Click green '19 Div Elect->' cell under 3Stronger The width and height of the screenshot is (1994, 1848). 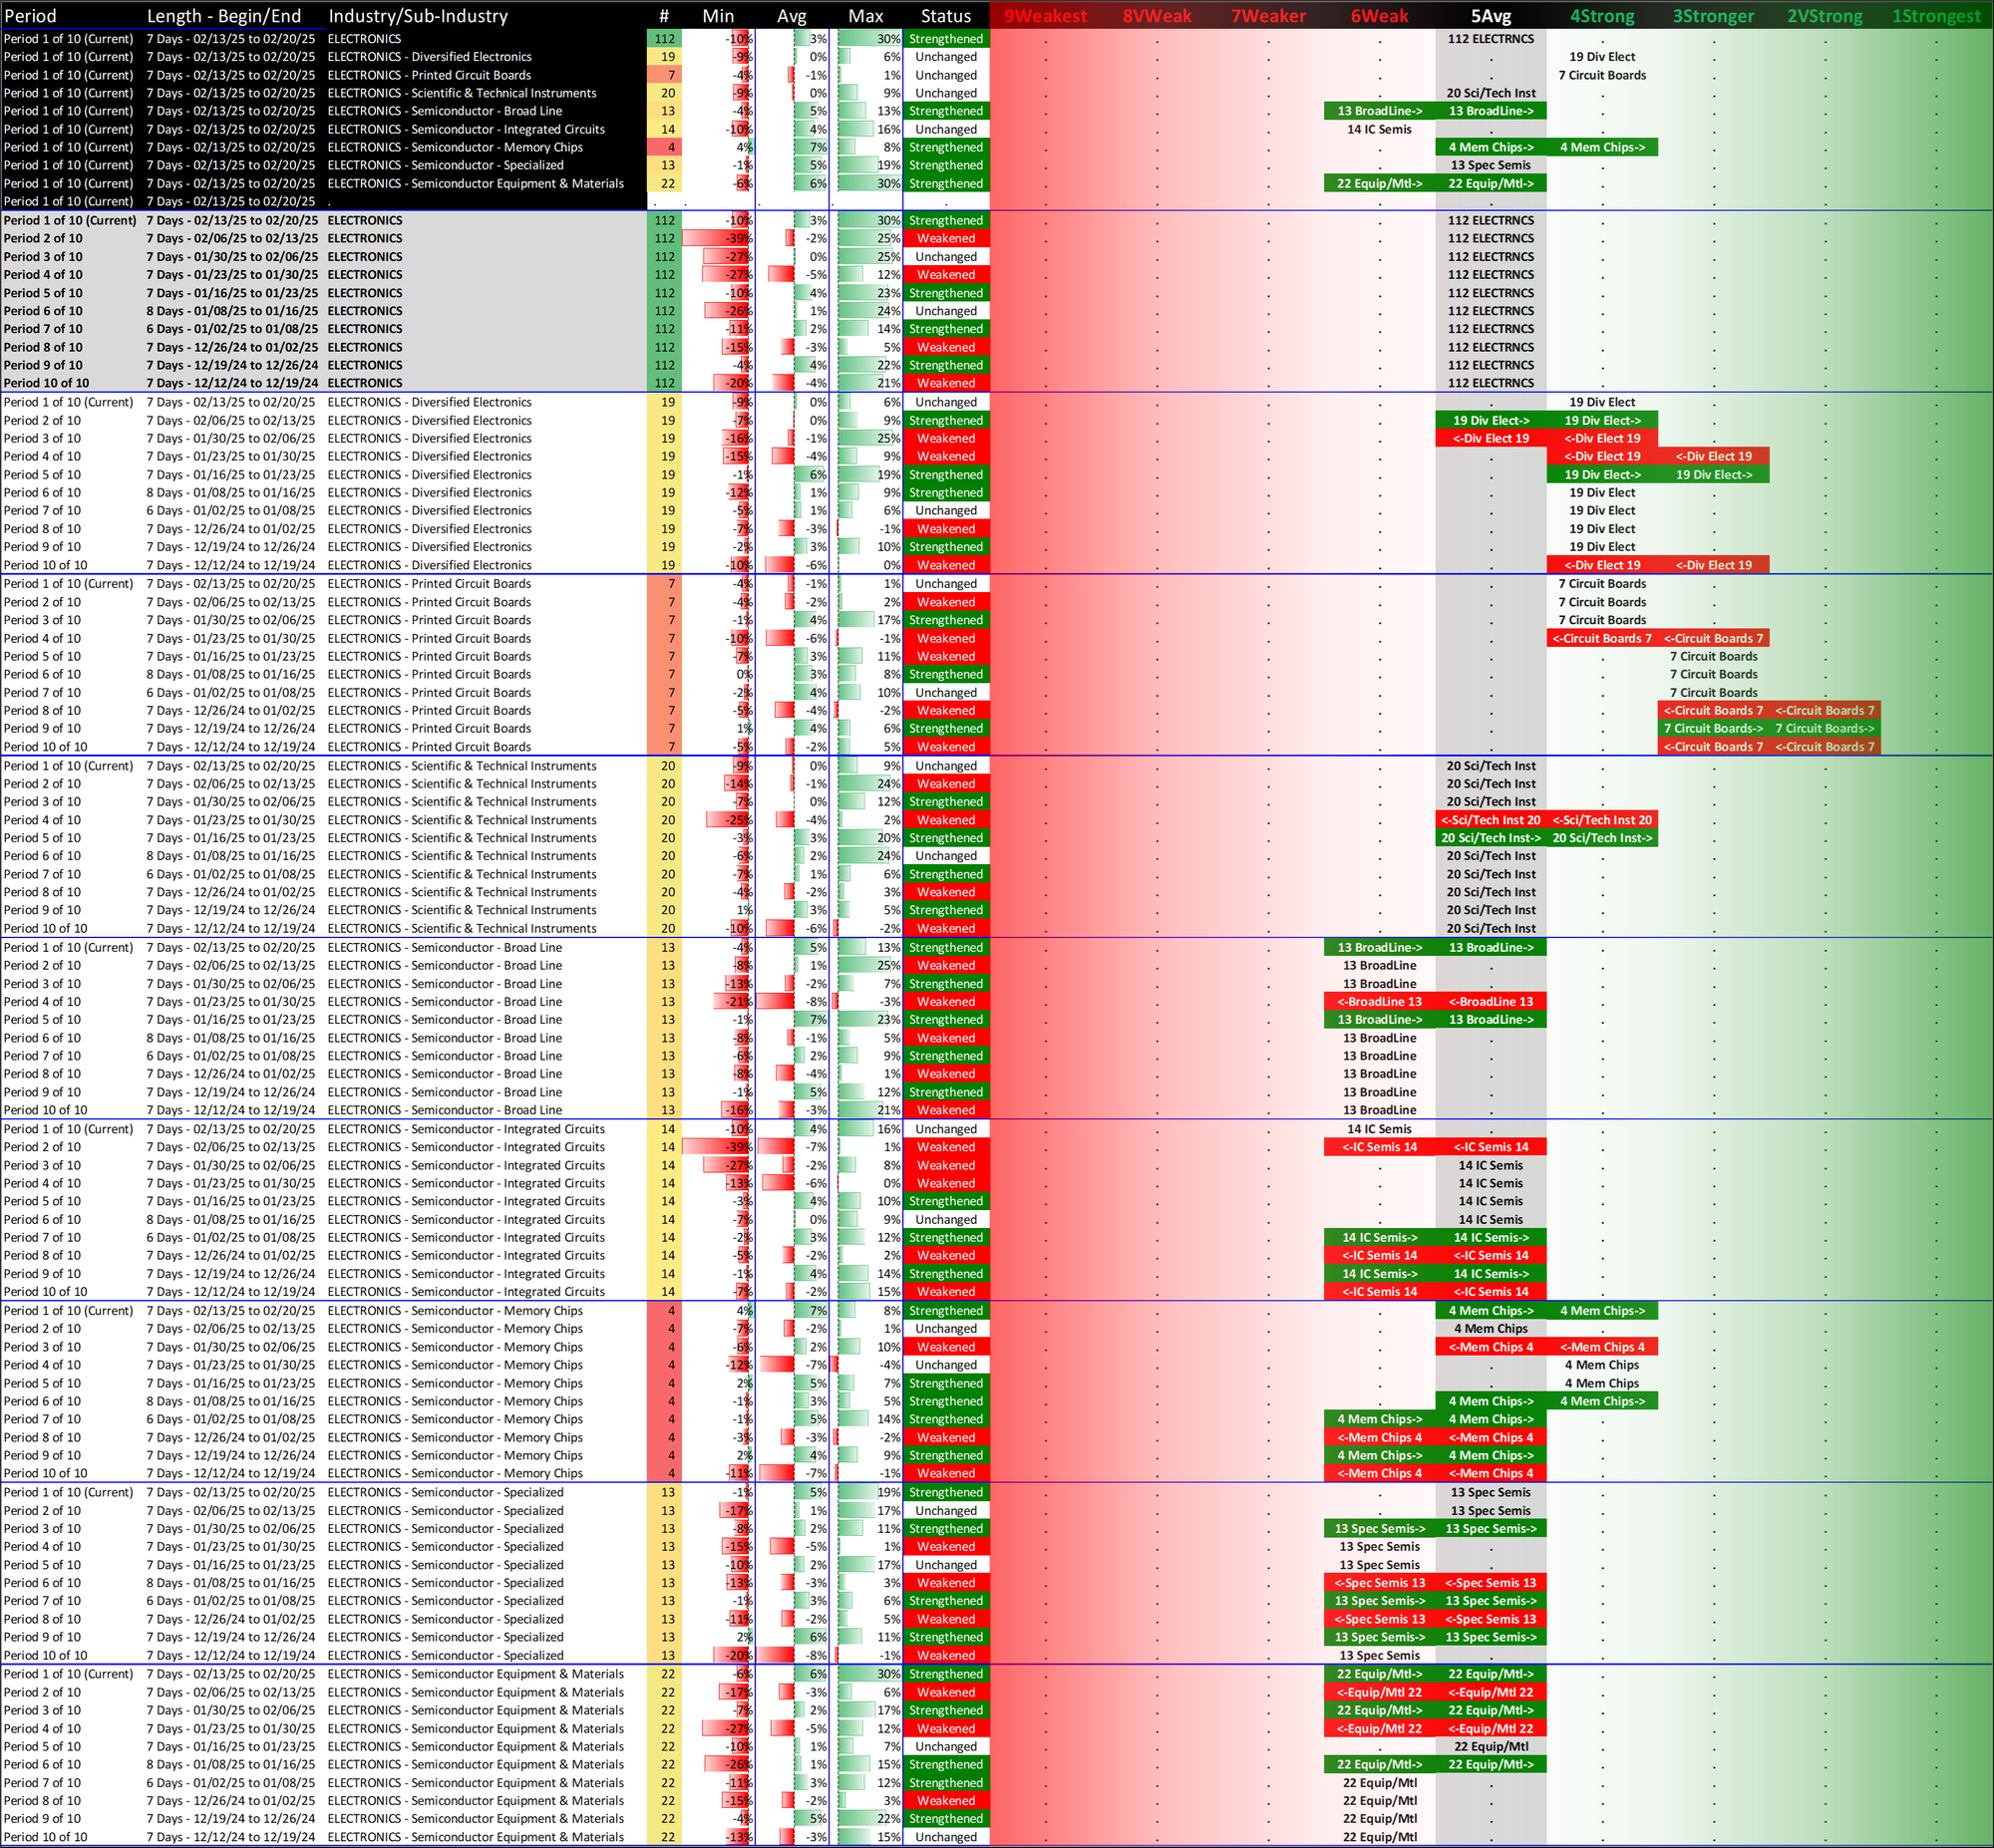point(1713,475)
